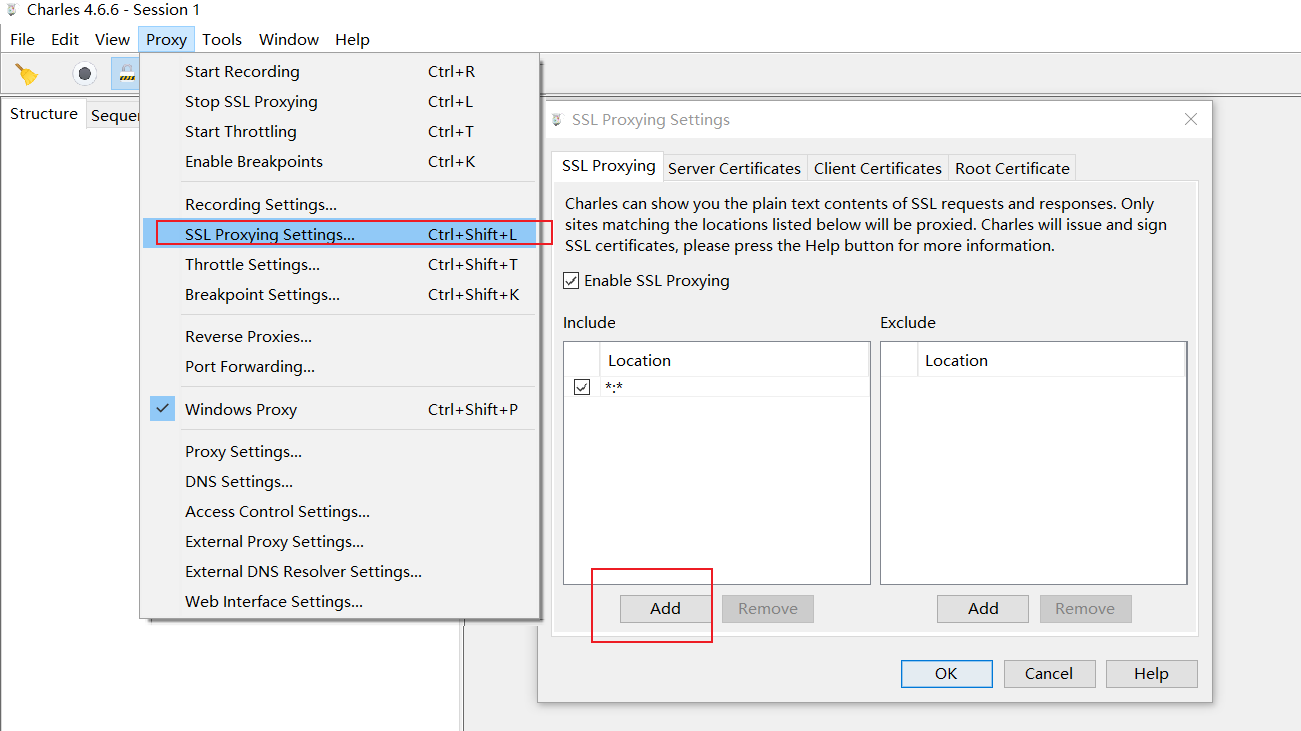Open the Tools menu
This screenshot has width=1301, height=731.
tap(222, 40)
